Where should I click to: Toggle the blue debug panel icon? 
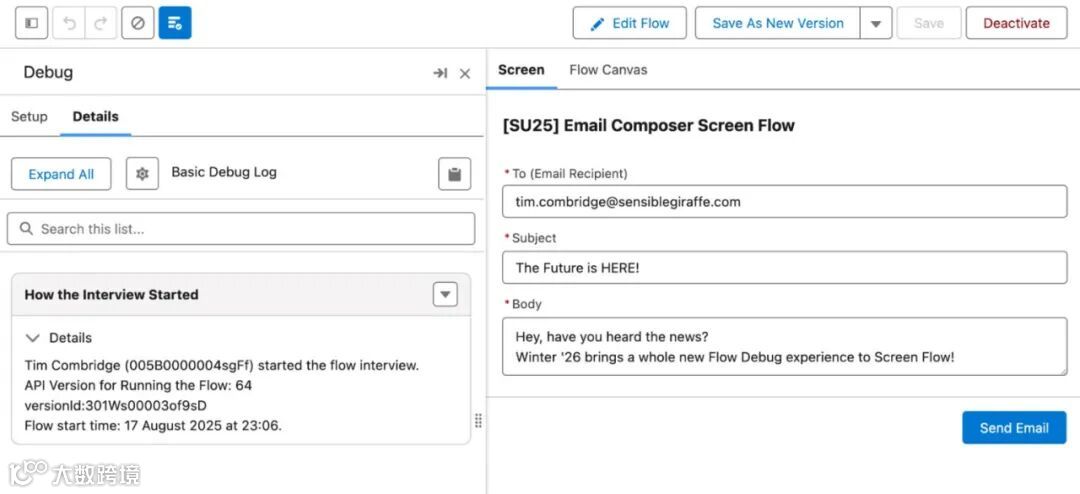tap(175, 23)
